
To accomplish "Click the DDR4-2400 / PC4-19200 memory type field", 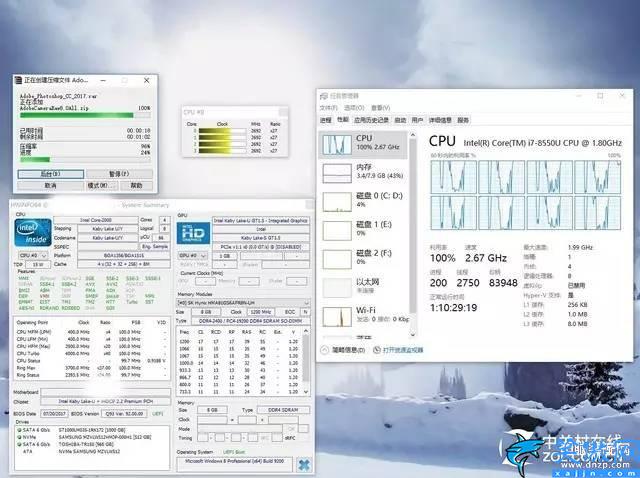I will pos(249,321).
